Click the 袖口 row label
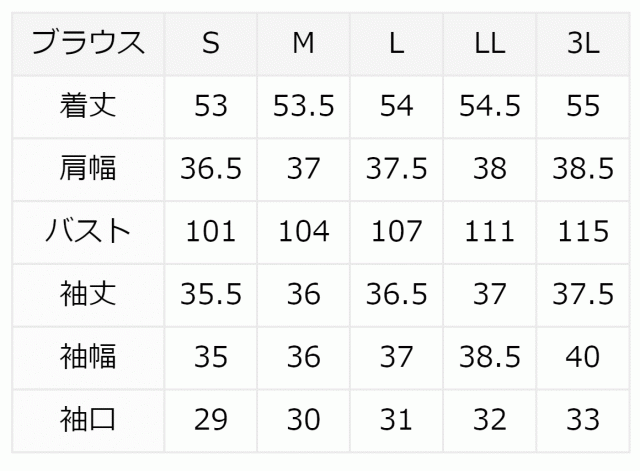The height and width of the screenshot is (471, 640). click(88, 418)
